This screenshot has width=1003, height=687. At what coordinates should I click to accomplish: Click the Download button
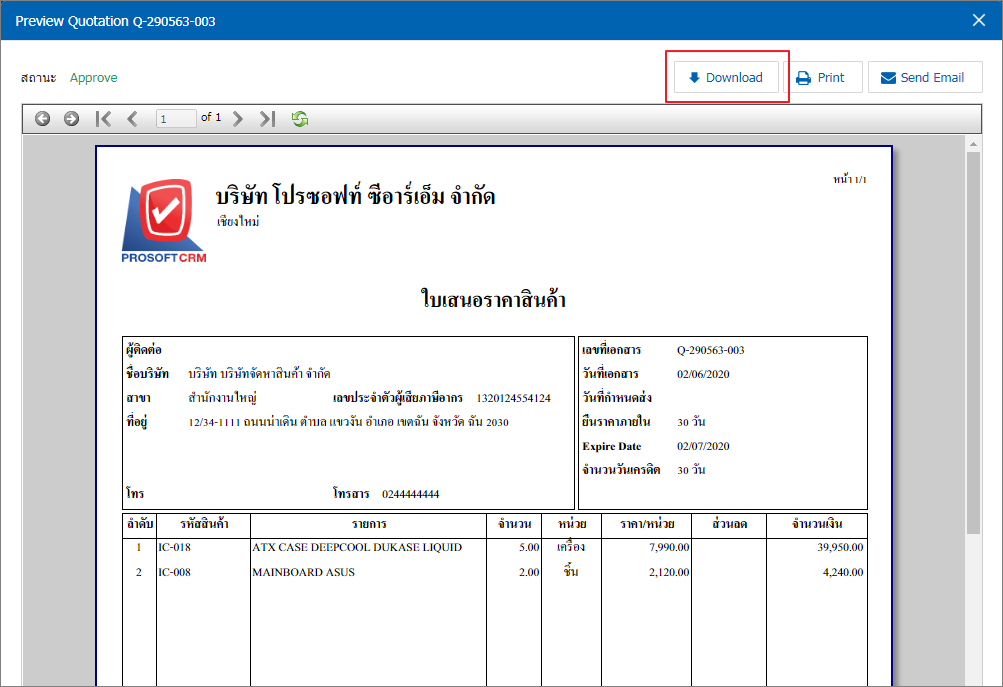[x=726, y=77]
